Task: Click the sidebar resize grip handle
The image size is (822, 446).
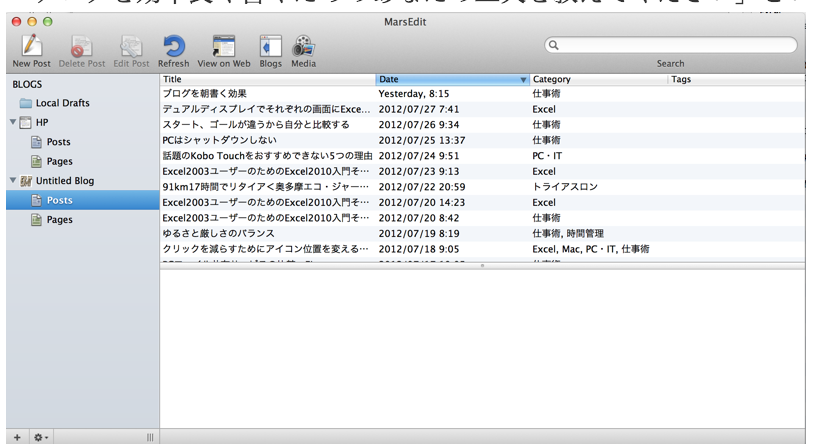Action: click(x=150, y=437)
